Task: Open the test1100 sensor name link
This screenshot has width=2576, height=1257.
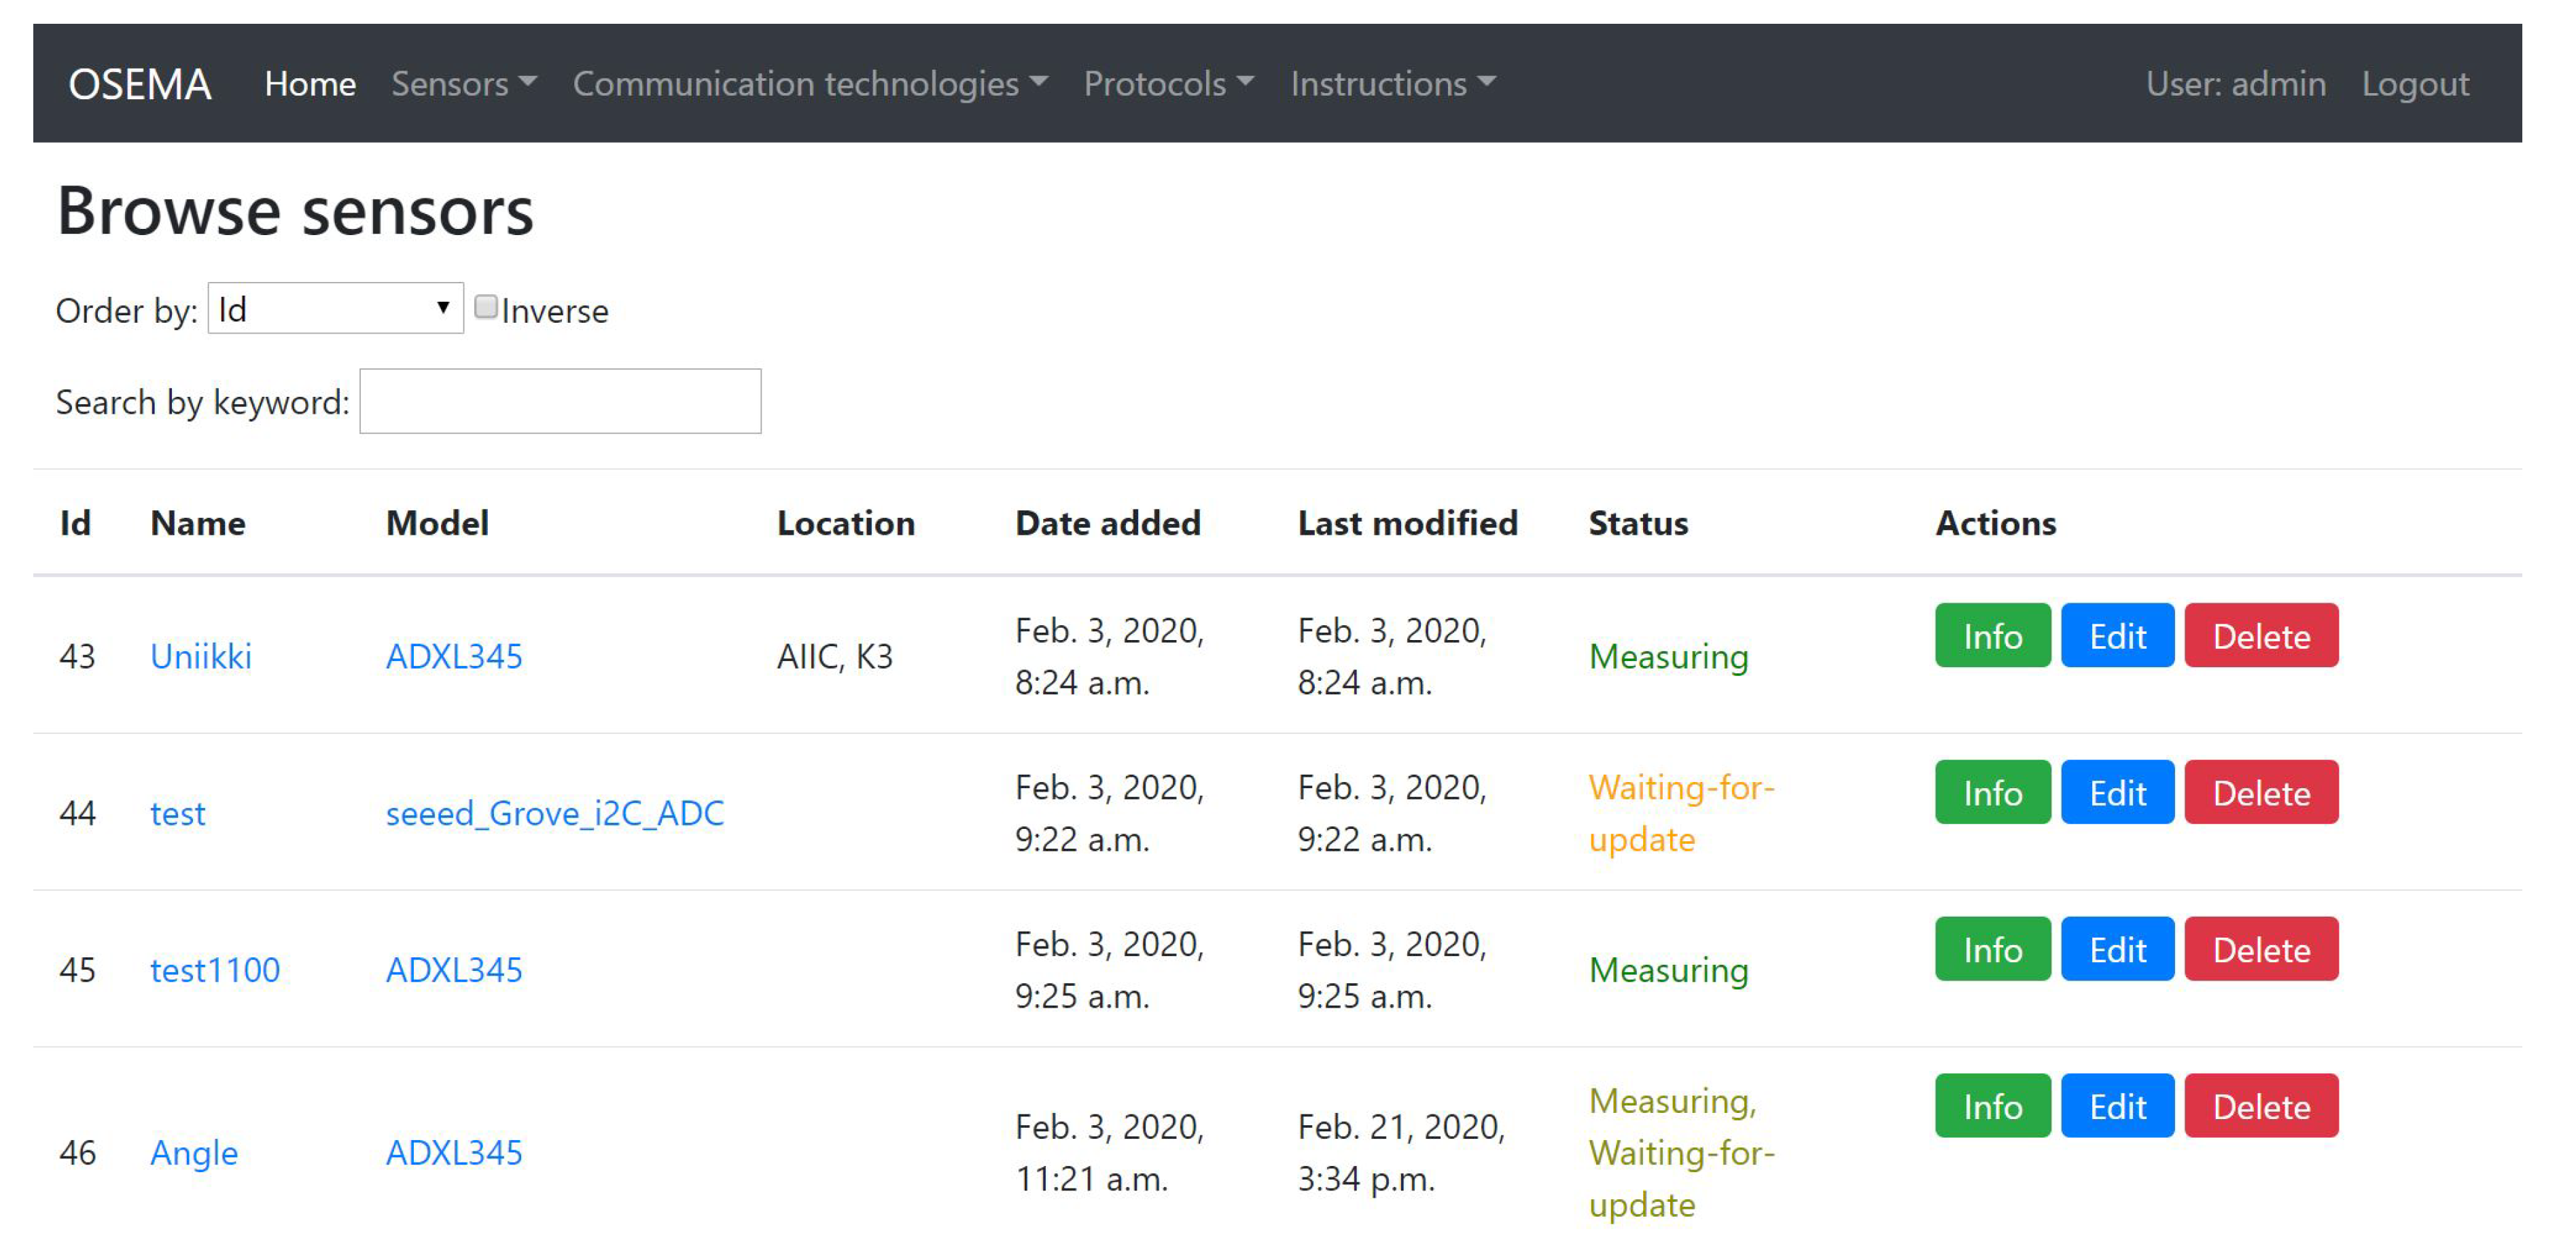Action: click(x=215, y=971)
